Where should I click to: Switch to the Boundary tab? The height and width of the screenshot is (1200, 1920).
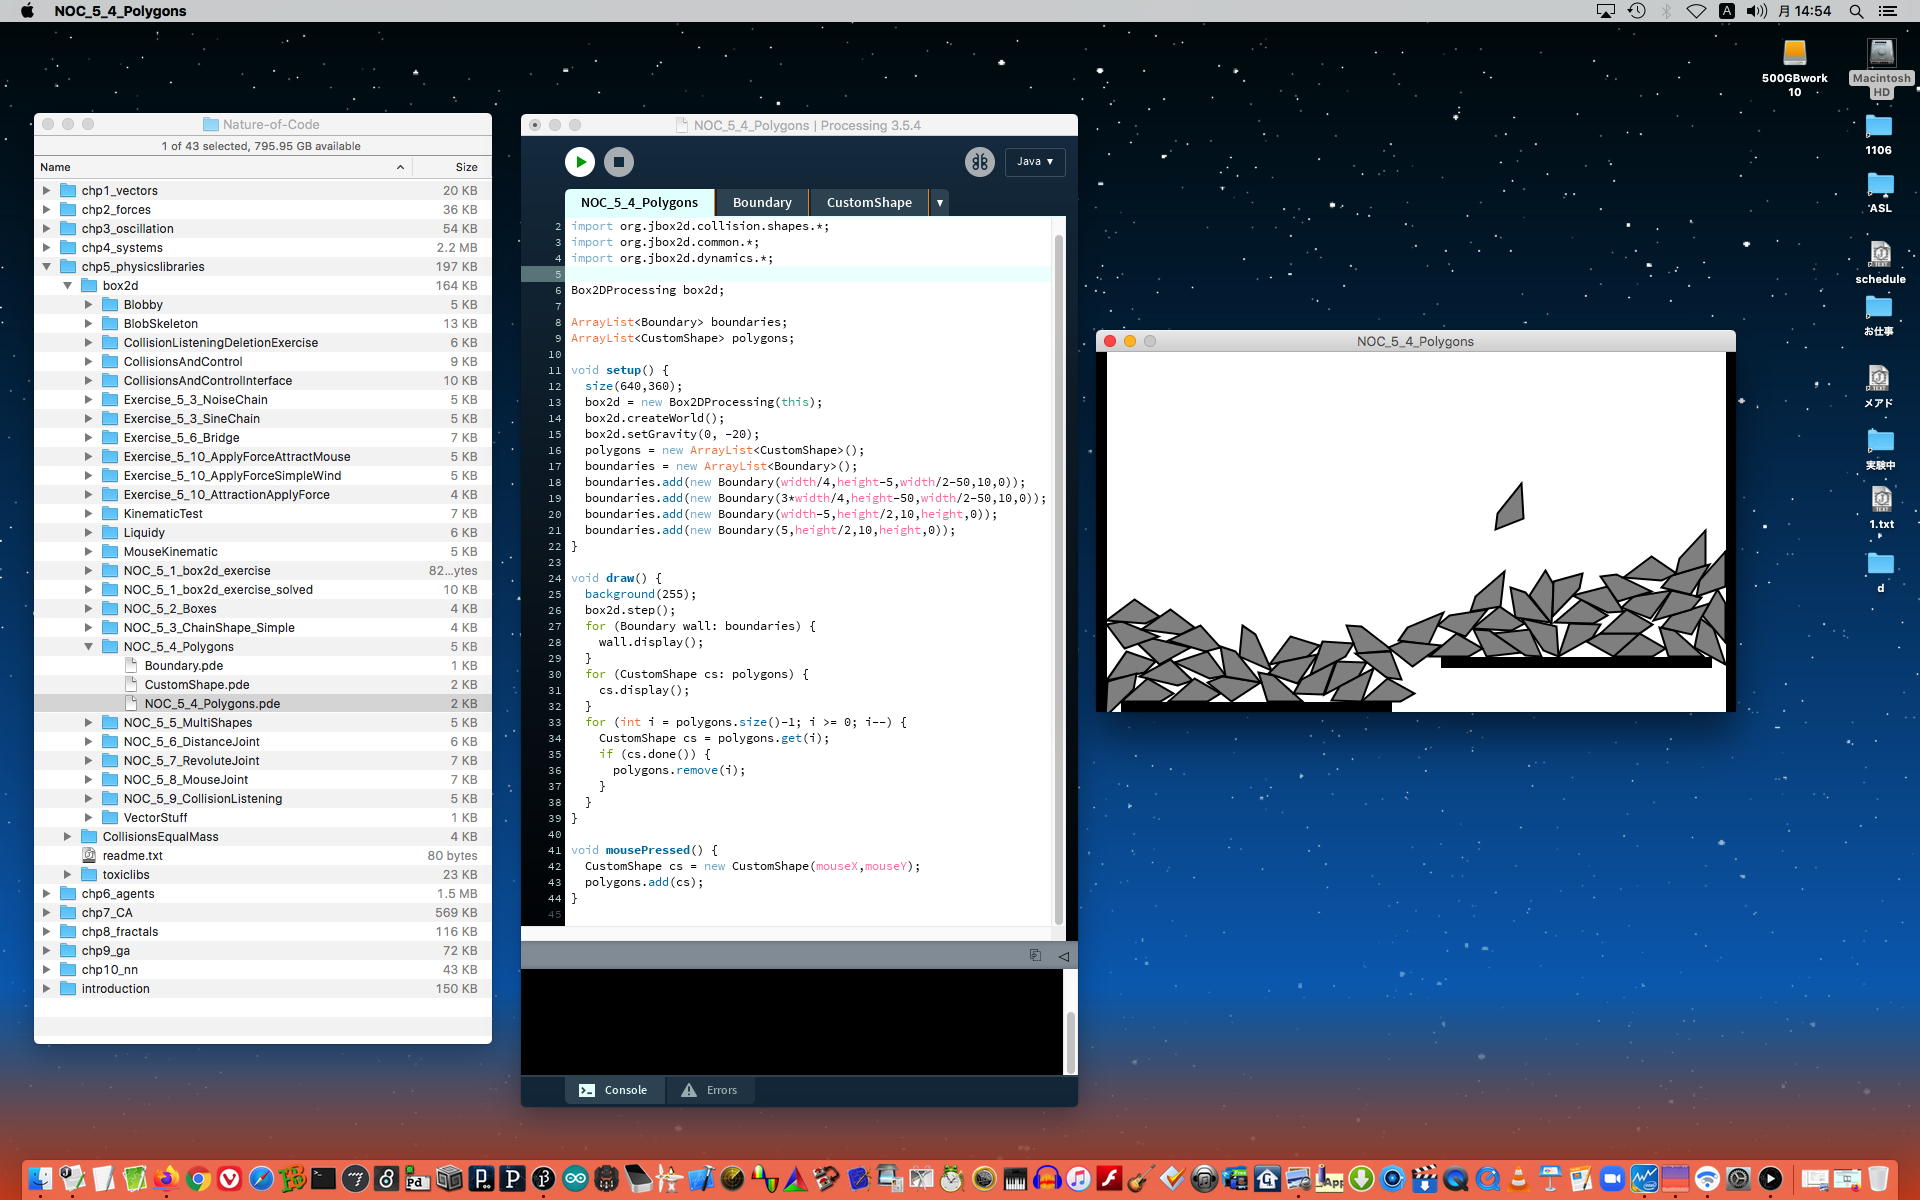761,203
